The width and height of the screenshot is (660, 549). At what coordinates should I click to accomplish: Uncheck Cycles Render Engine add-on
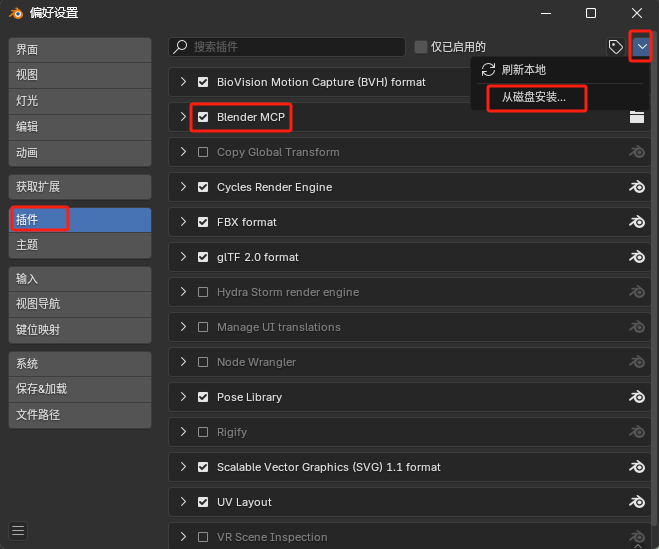(x=203, y=187)
